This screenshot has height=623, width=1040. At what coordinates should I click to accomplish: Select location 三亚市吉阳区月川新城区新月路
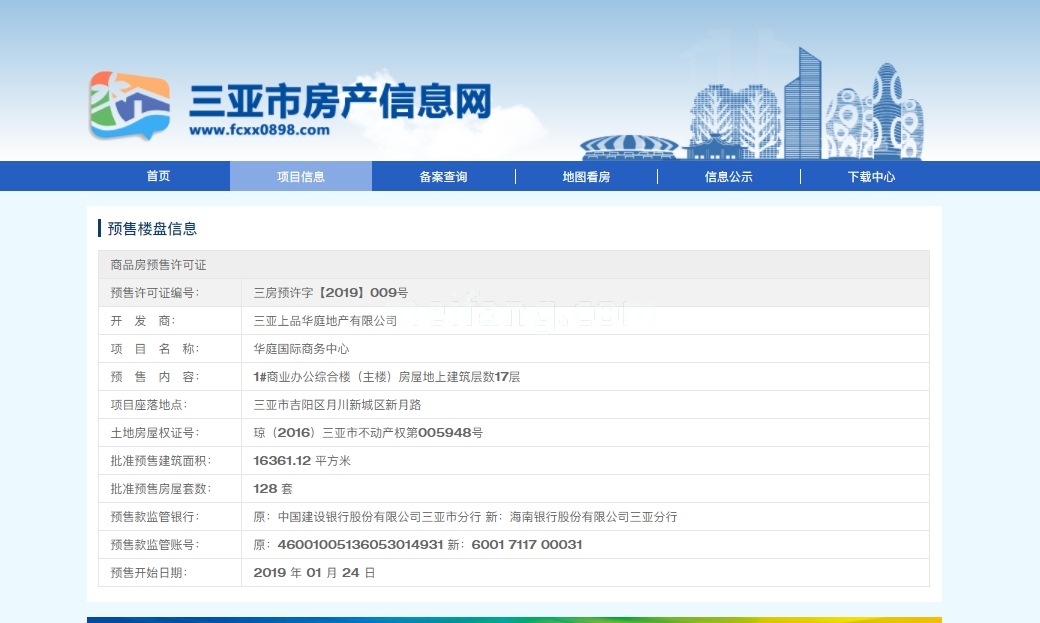337,405
